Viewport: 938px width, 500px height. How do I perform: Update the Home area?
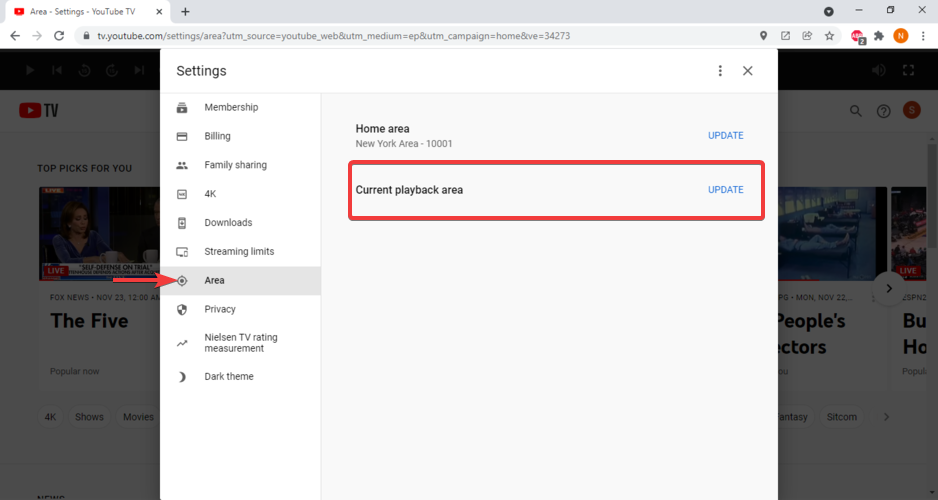pos(725,136)
